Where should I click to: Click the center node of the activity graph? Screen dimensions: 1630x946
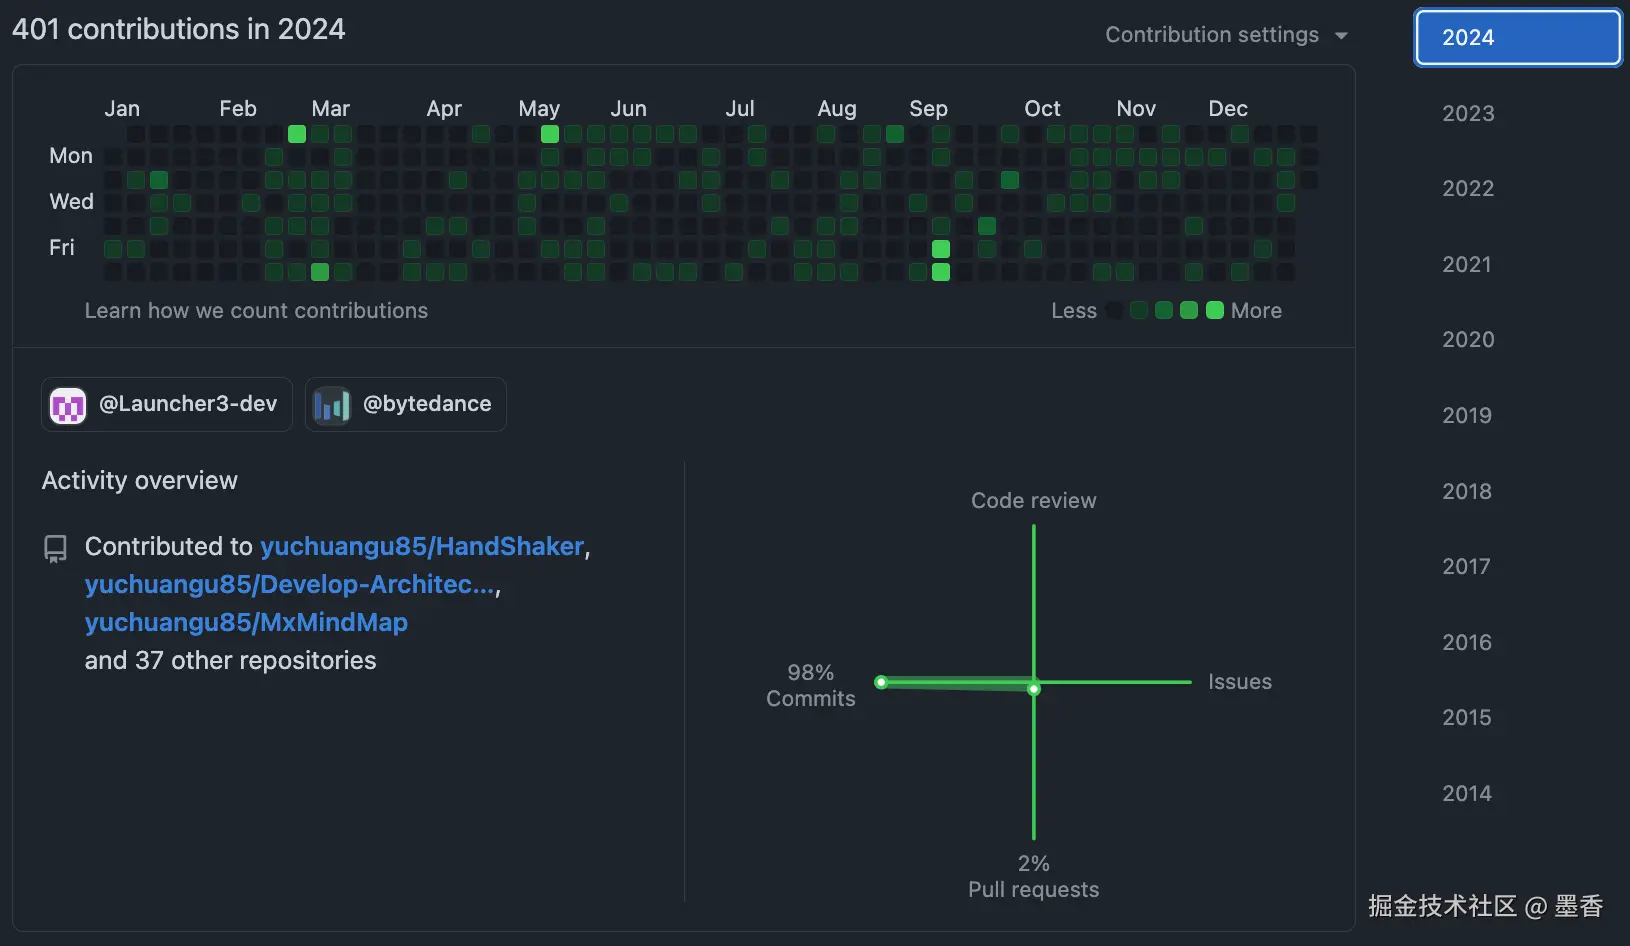(1033, 687)
